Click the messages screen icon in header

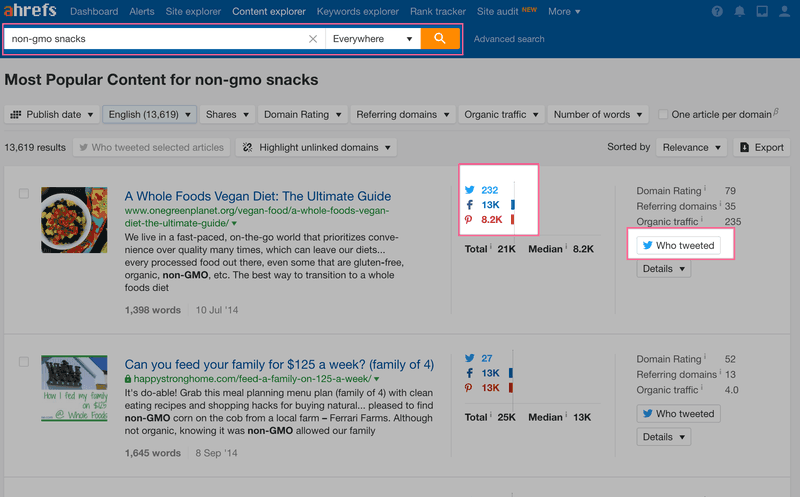point(762,11)
